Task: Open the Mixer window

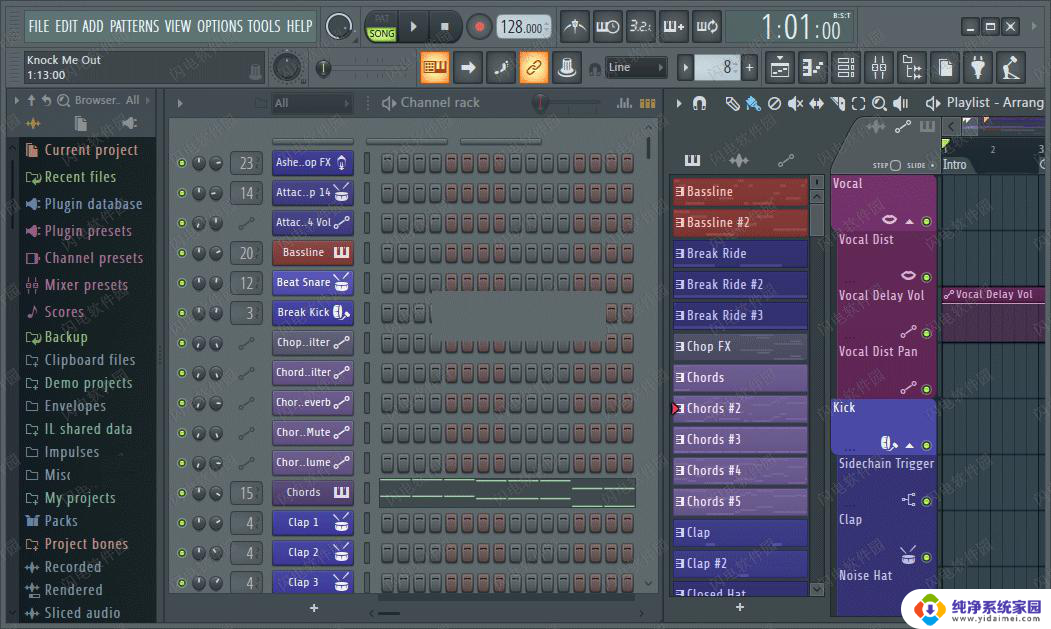Action: 879,67
